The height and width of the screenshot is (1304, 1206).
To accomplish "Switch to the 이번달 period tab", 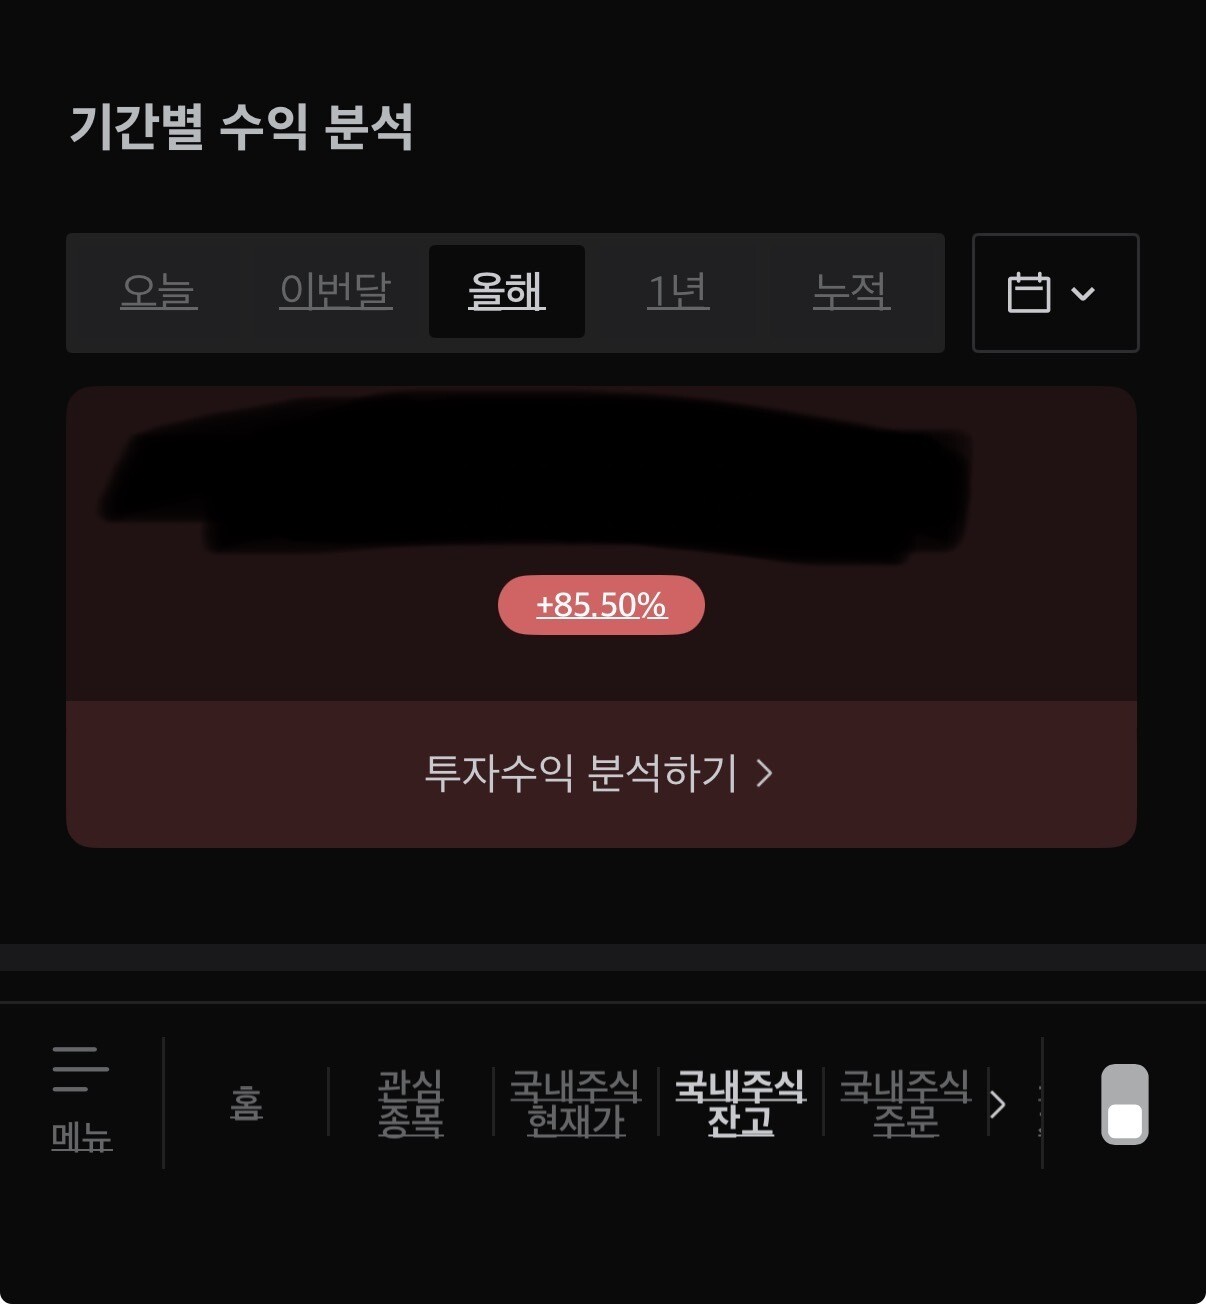I will coord(336,291).
